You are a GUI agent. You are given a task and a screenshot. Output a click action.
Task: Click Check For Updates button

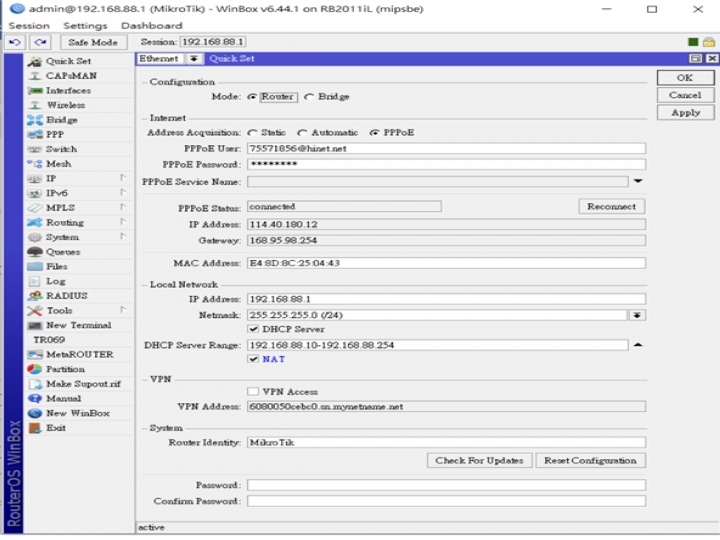[x=479, y=461]
